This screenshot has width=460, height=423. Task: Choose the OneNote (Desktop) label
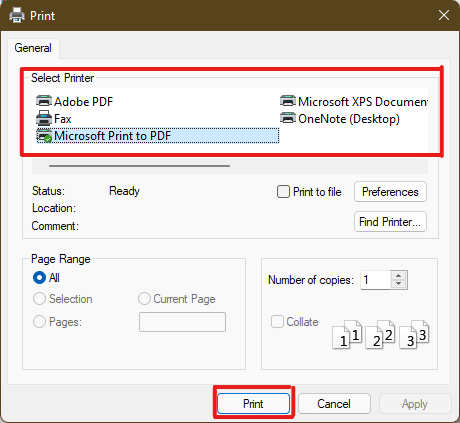click(x=349, y=119)
